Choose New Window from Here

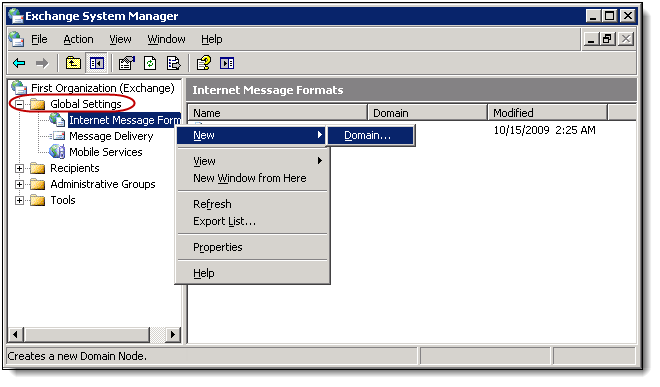[251, 178]
